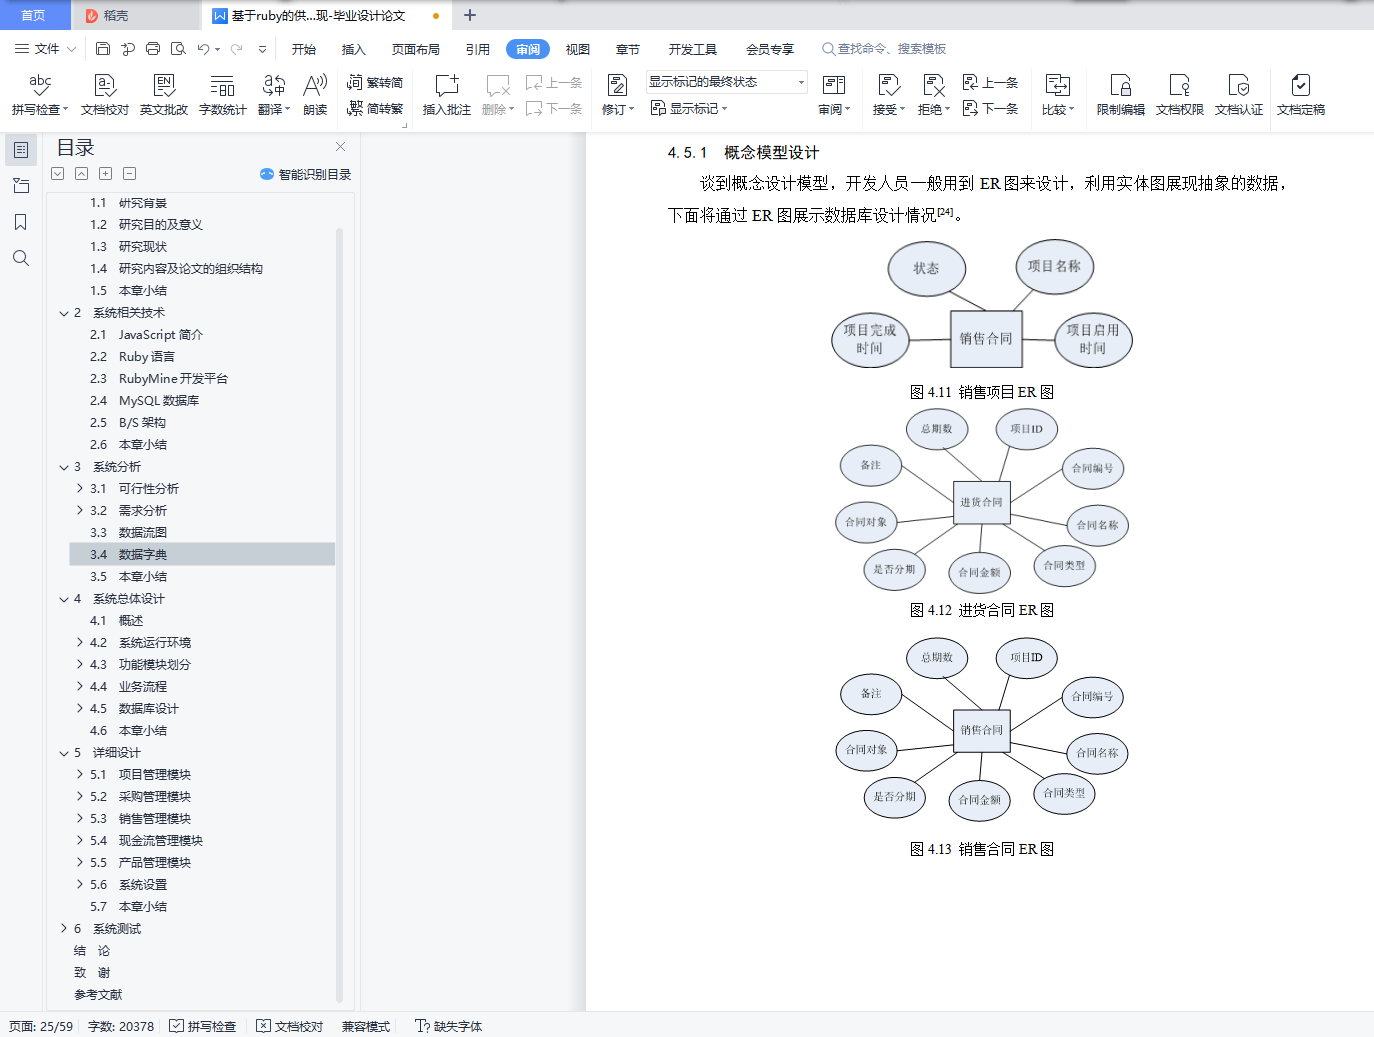Insert a comment (插入批注)
Viewport: 1374px width, 1037px height.
tap(447, 95)
